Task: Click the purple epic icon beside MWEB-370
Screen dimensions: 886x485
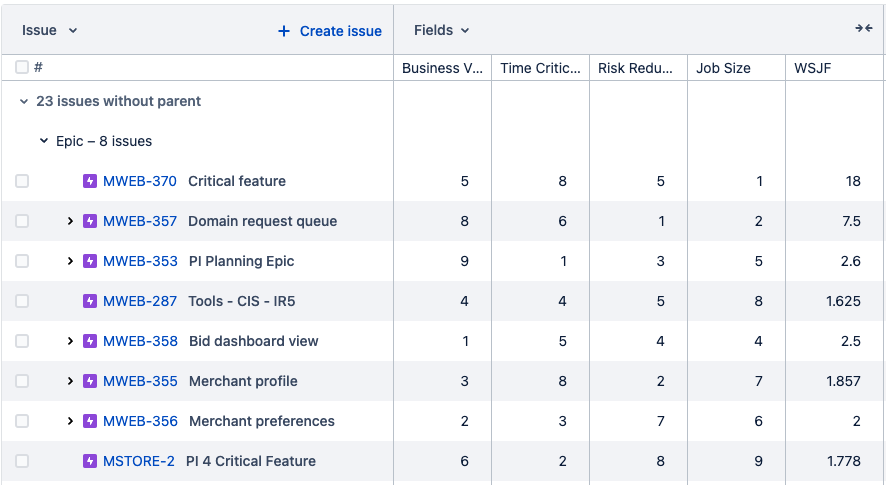Action: [x=90, y=181]
